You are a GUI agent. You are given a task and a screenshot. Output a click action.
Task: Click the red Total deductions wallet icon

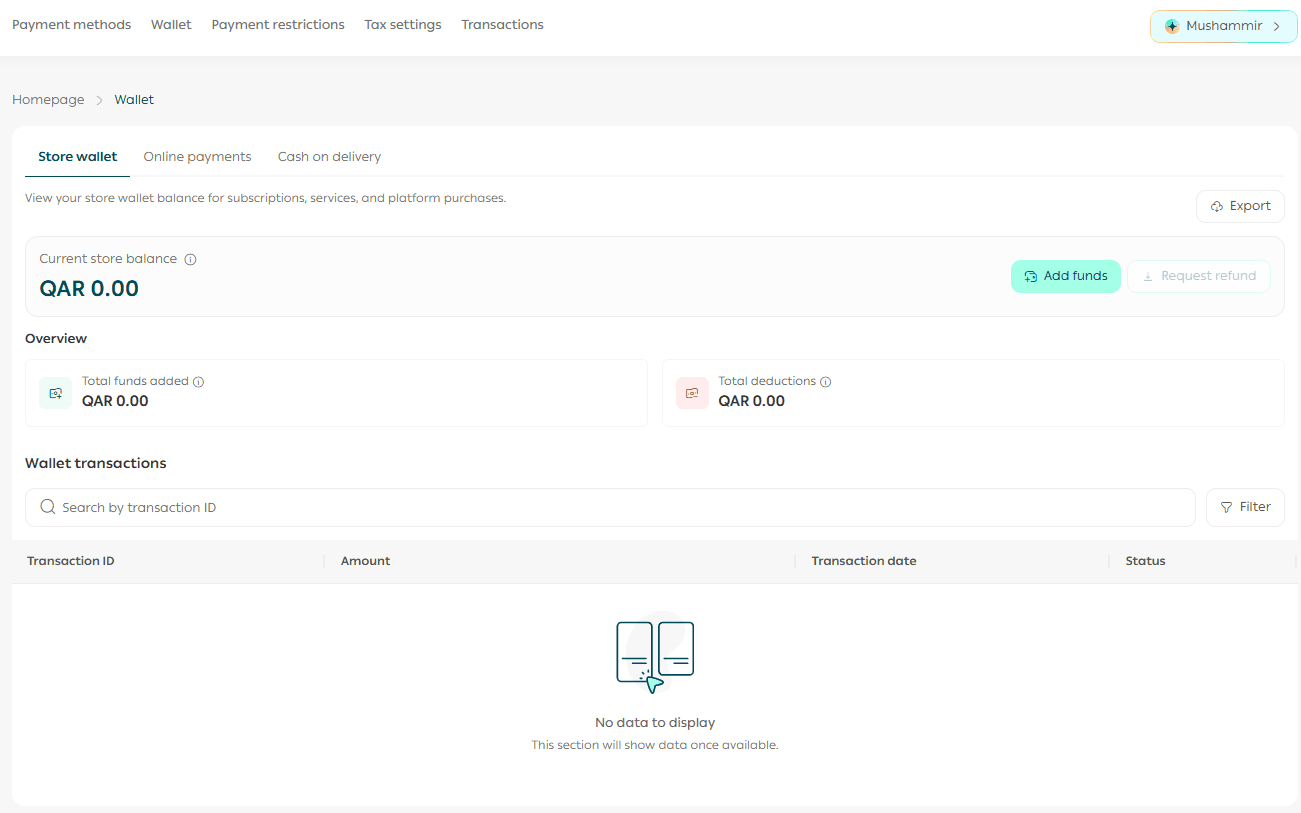692,393
